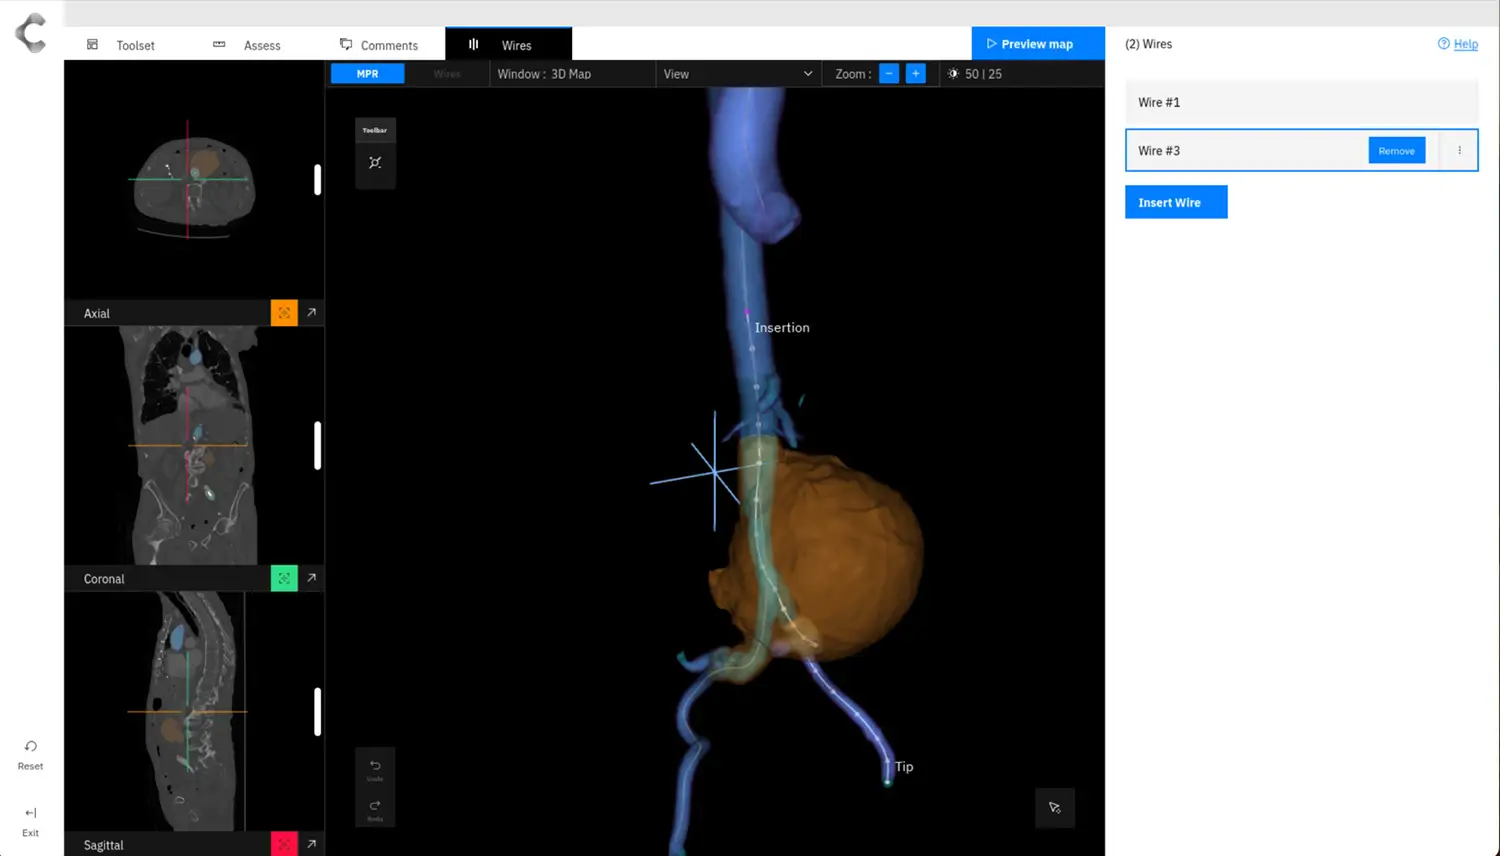Click the Toolset tab icon
Screen dimensions: 1500x856
point(92,44)
